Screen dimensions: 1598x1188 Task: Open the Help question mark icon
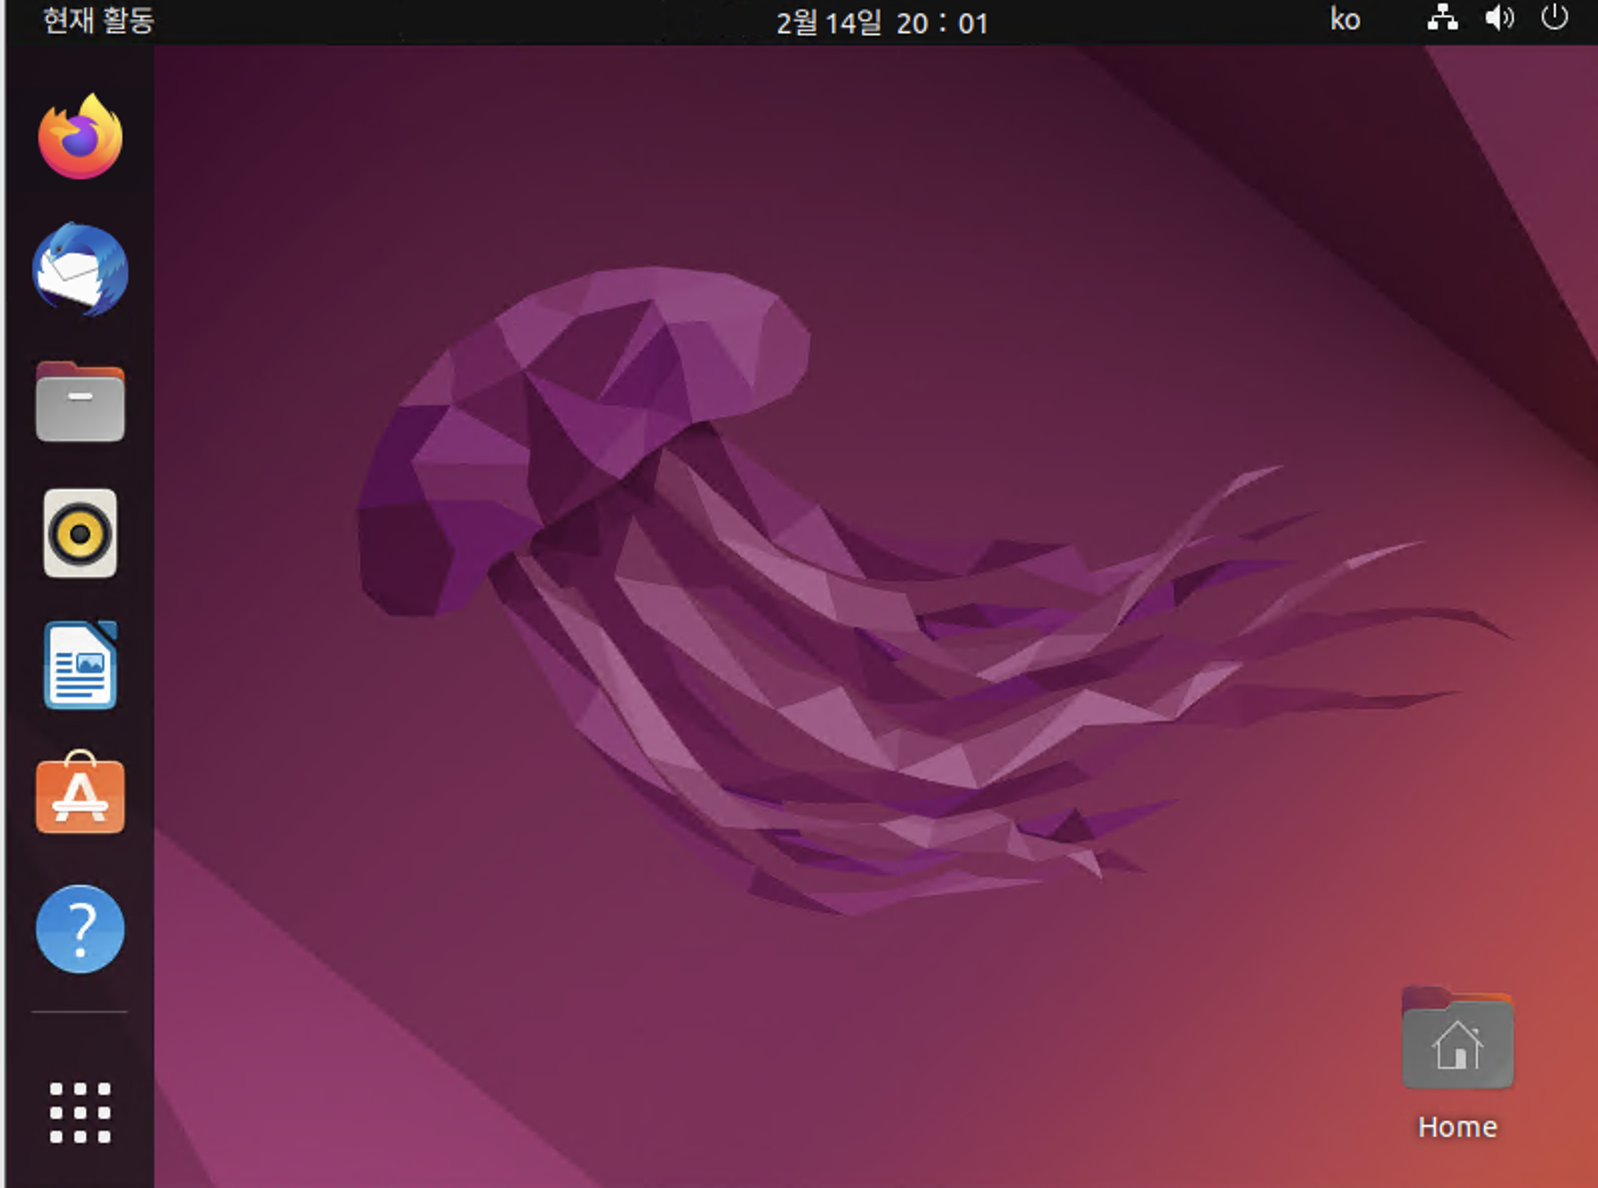click(80, 929)
